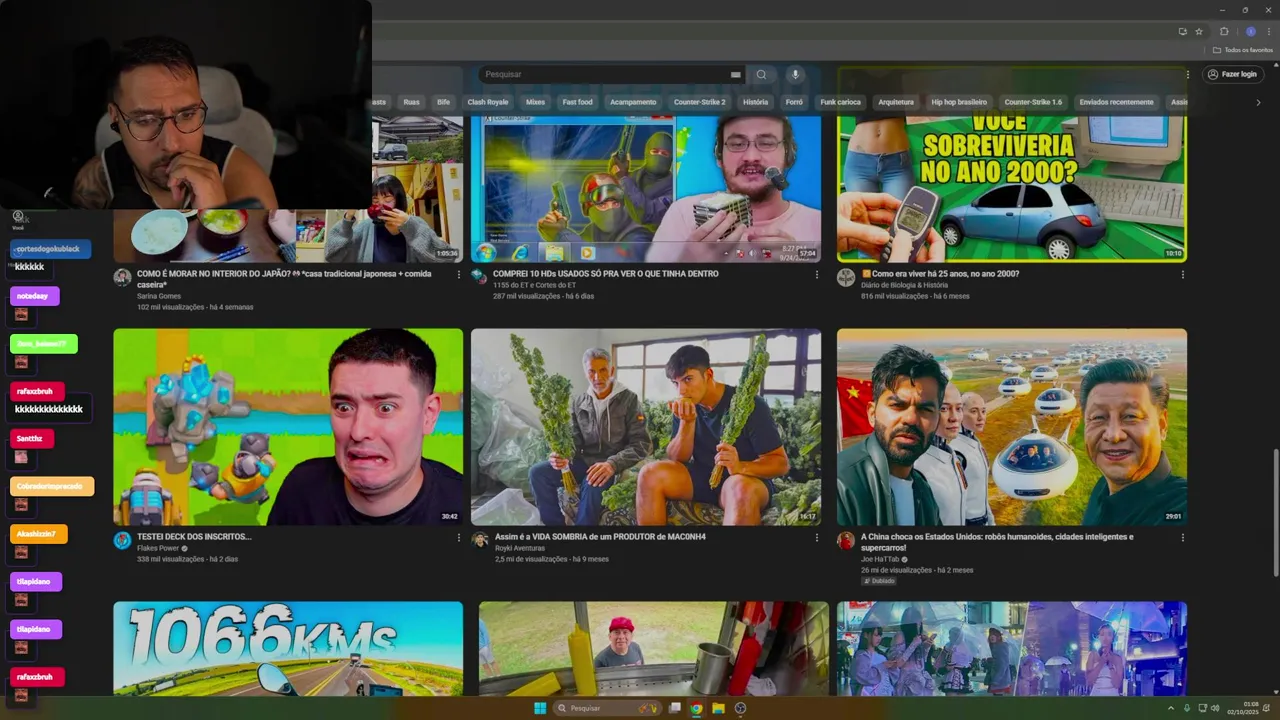The image size is (1280, 720).
Task: Open options menu for the Japão interior video
Action: pyautogui.click(x=459, y=274)
